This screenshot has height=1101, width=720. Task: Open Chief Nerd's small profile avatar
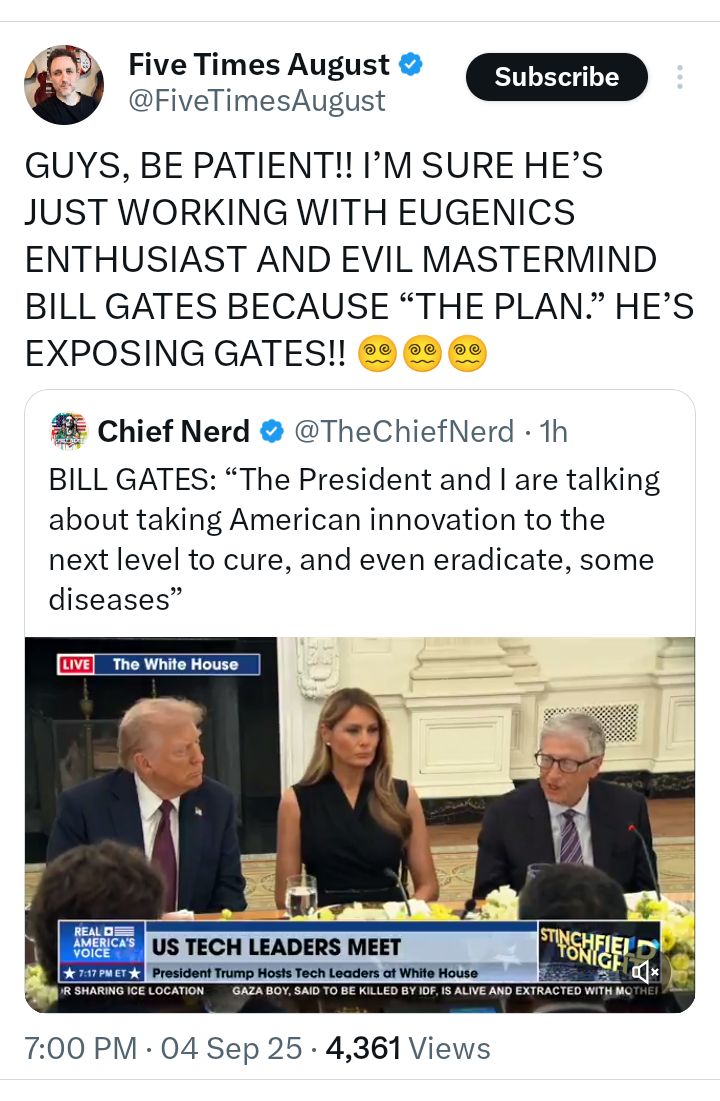pyautogui.click(x=69, y=431)
